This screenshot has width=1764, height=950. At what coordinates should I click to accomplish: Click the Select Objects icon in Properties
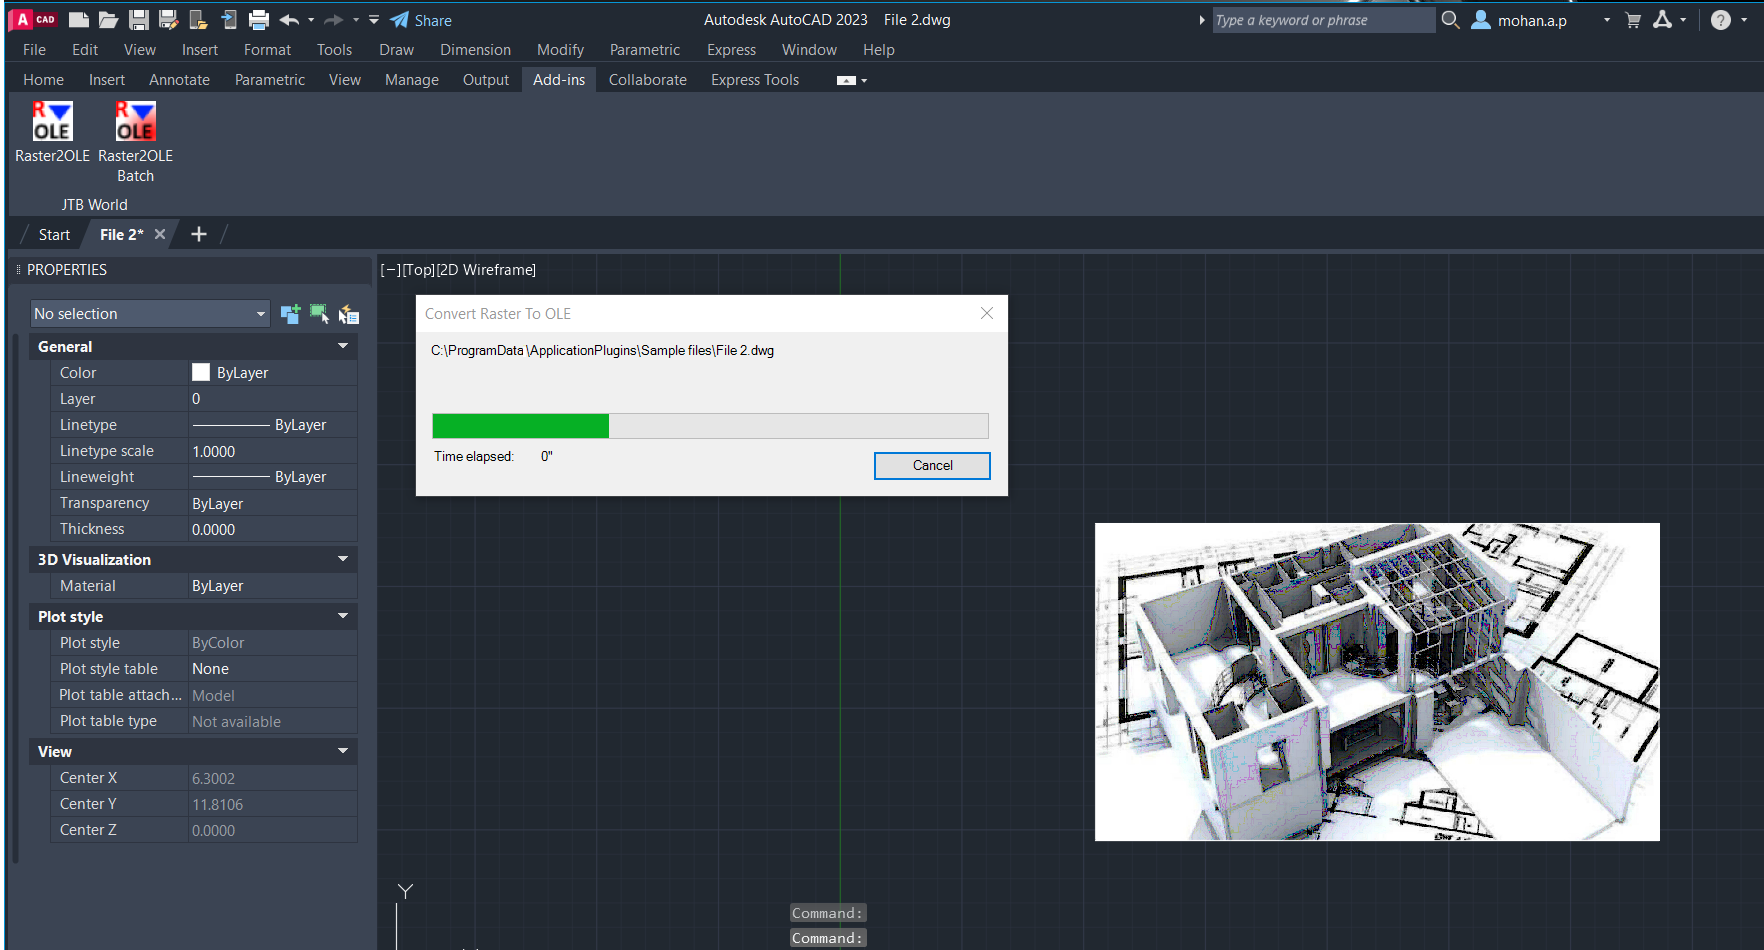(x=319, y=314)
